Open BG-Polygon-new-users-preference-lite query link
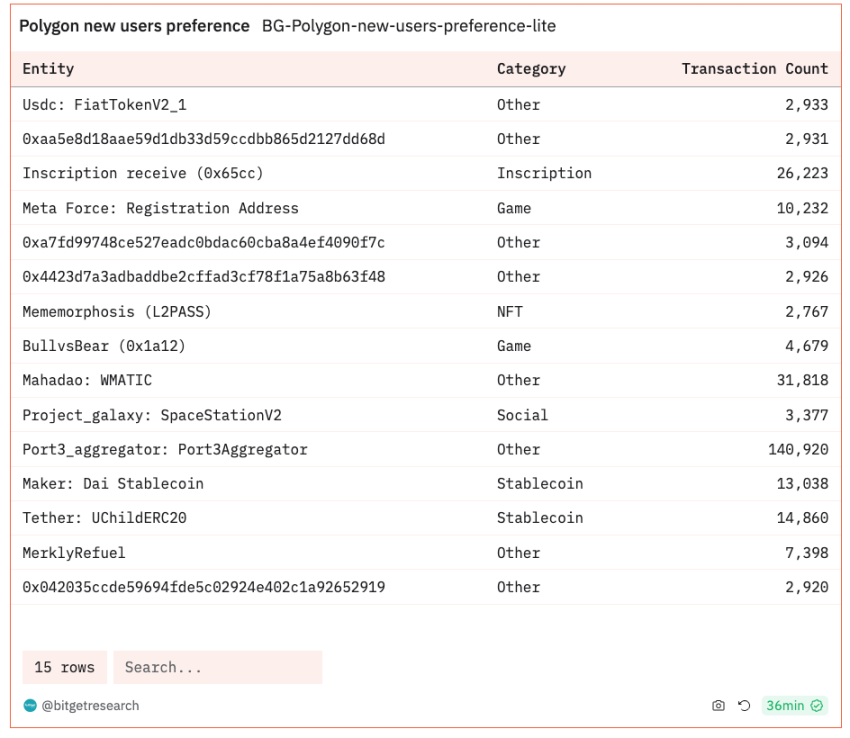850x738 pixels. tap(409, 26)
